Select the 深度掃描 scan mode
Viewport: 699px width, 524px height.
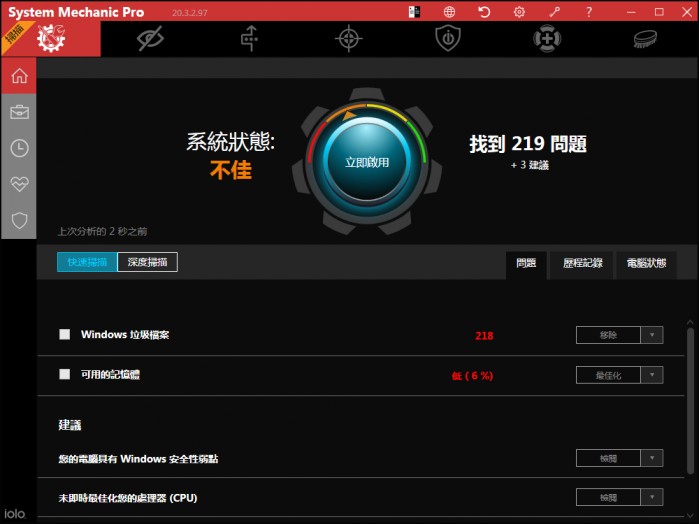148,262
